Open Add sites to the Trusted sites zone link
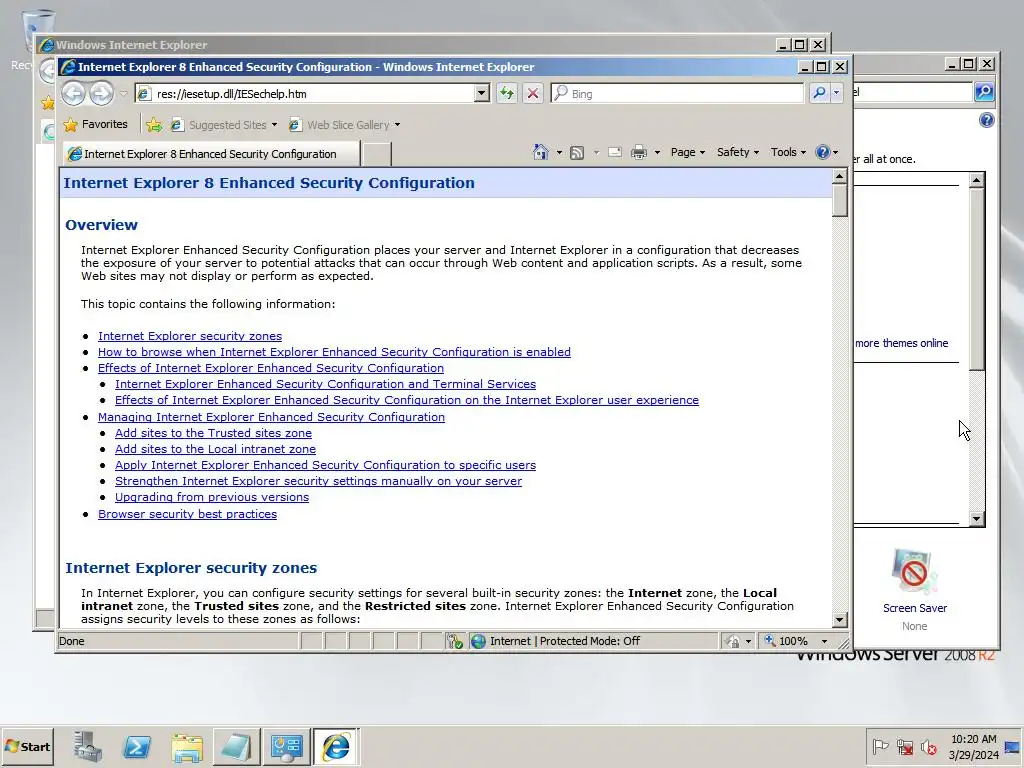The image size is (1024, 768). click(x=214, y=433)
